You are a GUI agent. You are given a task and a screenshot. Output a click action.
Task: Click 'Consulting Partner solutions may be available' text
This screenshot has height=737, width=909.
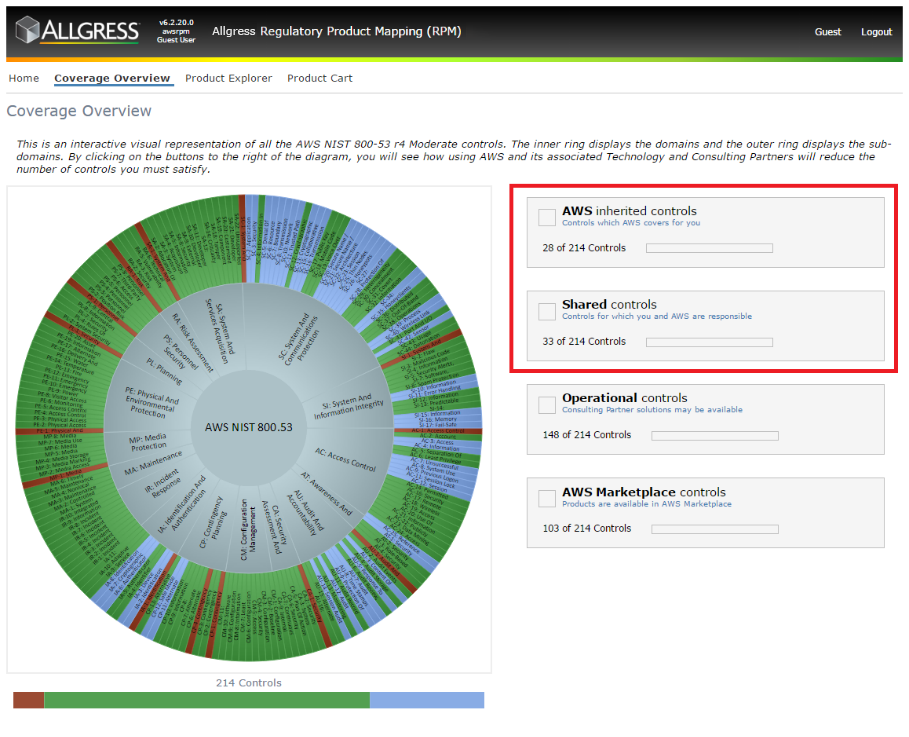click(652, 409)
